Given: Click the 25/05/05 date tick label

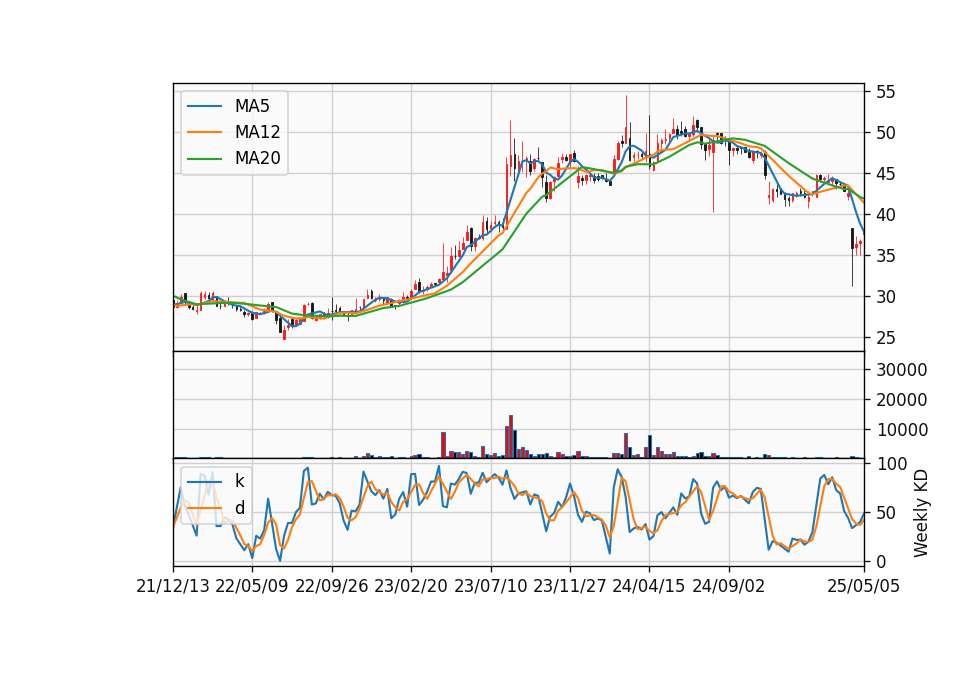Looking at the screenshot, I should [864, 586].
